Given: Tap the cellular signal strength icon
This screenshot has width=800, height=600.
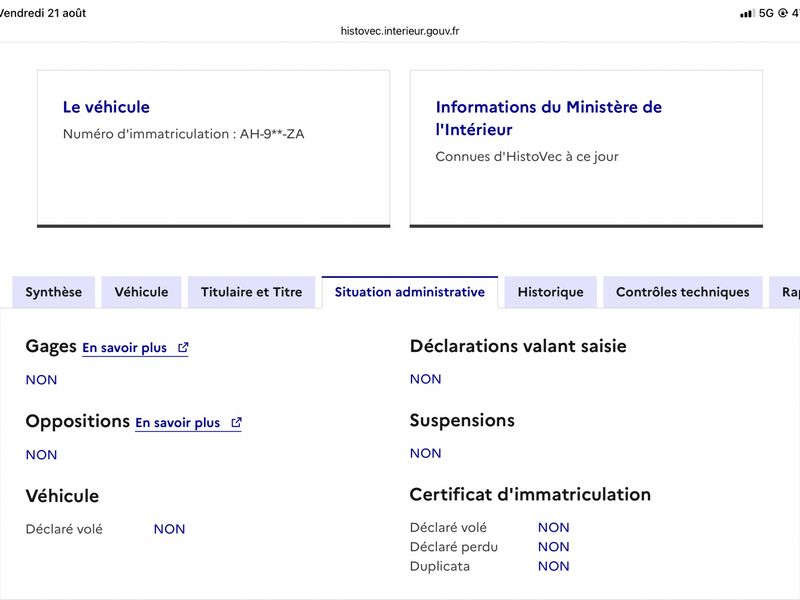Looking at the screenshot, I should [x=747, y=13].
